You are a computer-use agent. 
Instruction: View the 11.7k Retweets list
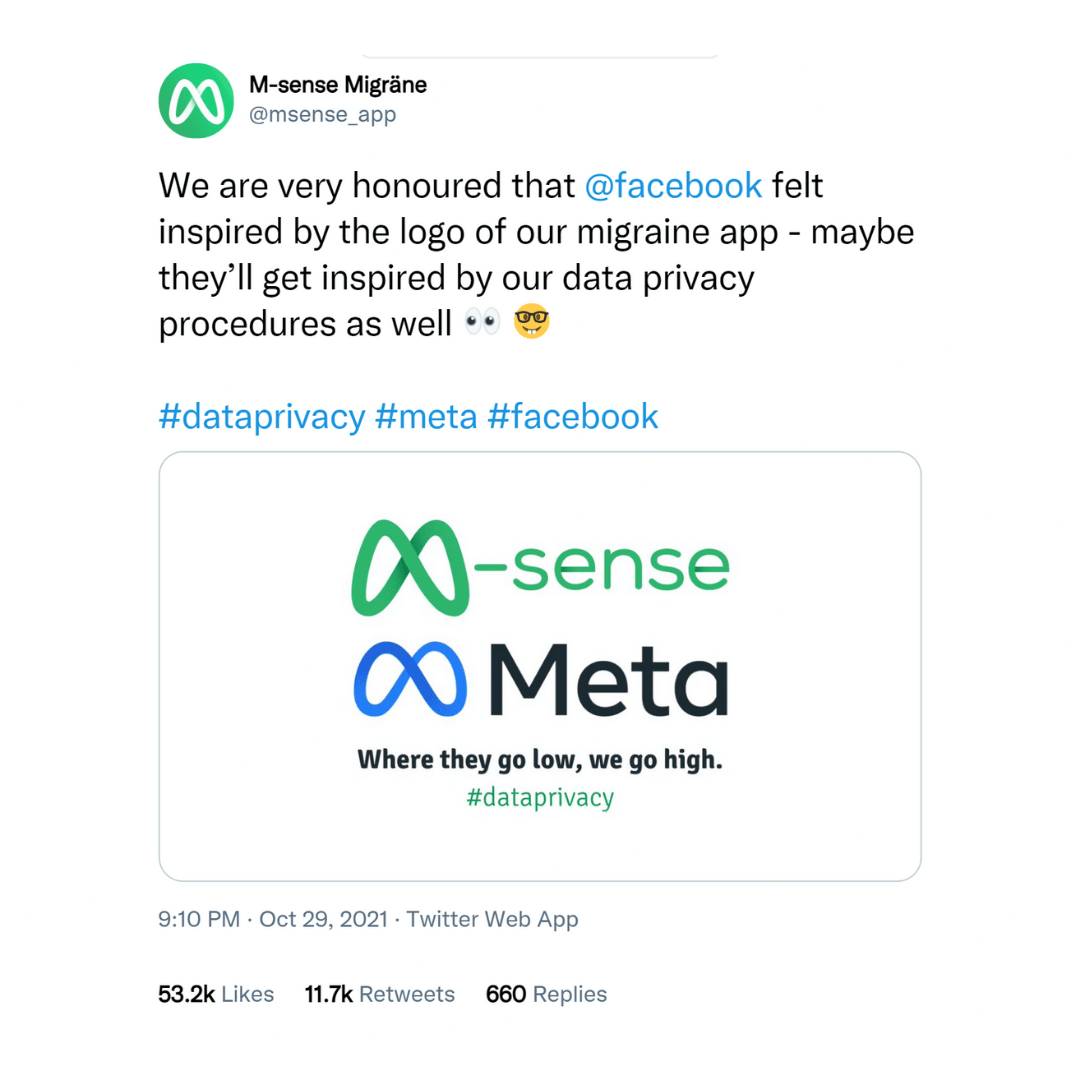coord(380,994)
